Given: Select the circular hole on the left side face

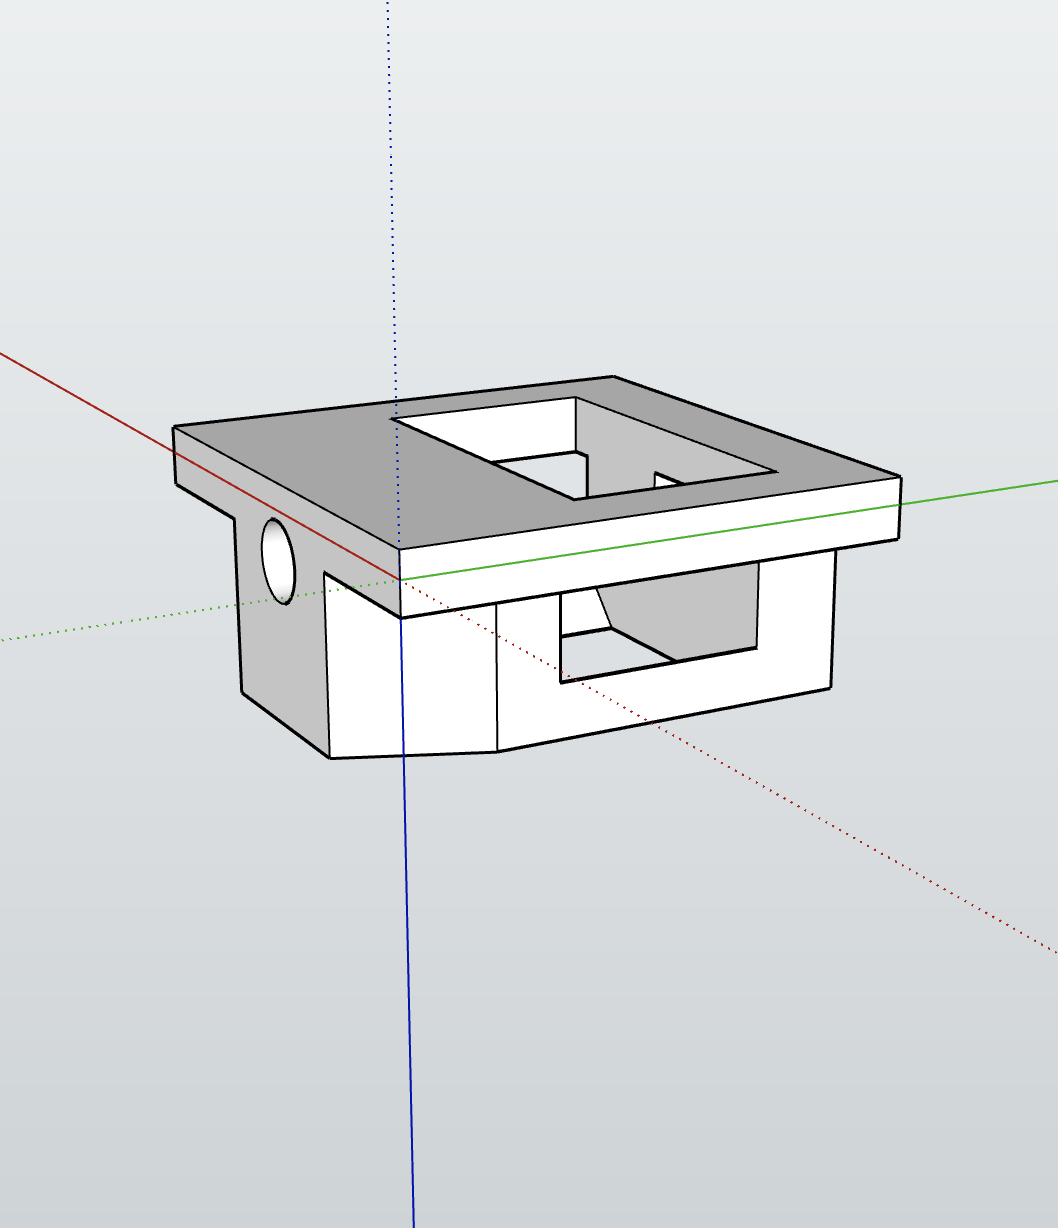Looking at the screenshot, I should 278,560.
